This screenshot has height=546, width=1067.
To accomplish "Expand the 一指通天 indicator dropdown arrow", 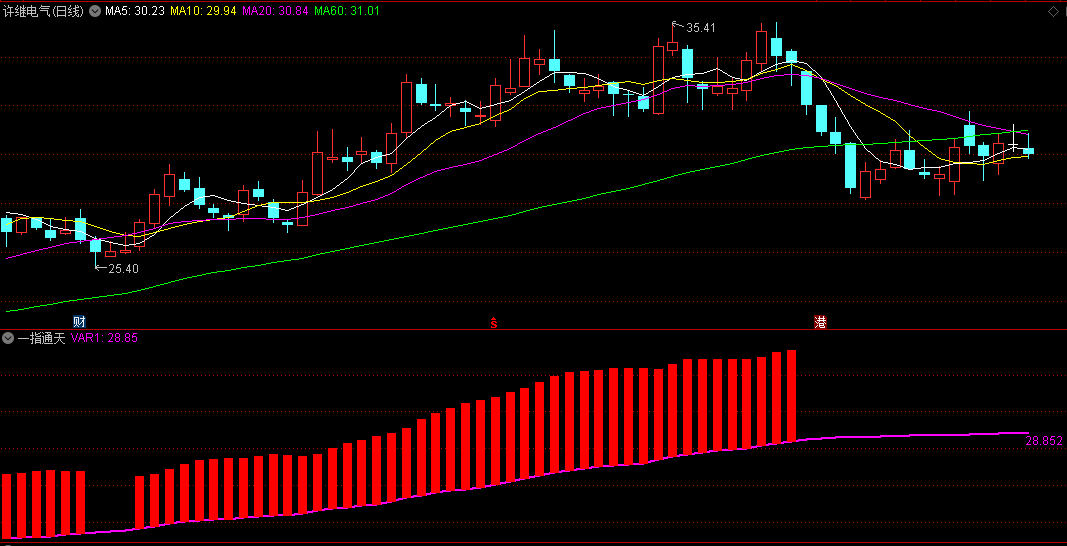I will 7,338.
